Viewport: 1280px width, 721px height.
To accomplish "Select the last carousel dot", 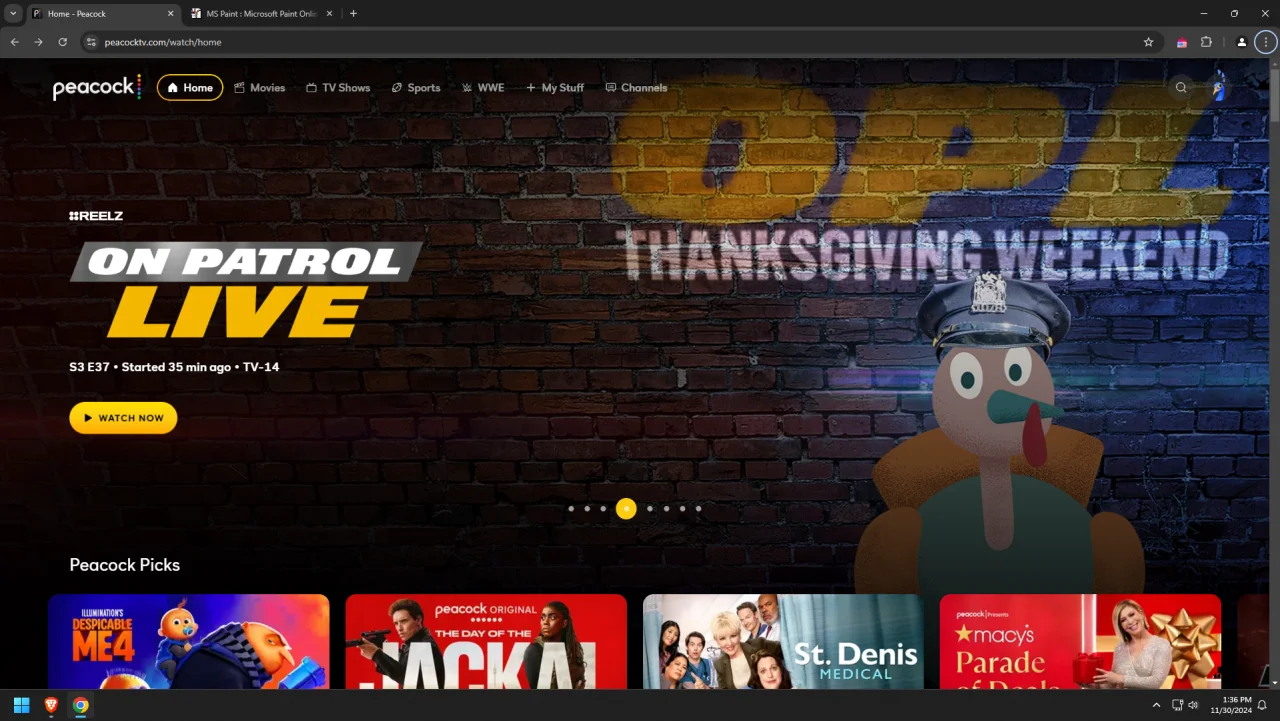I will tap(698, 509).
